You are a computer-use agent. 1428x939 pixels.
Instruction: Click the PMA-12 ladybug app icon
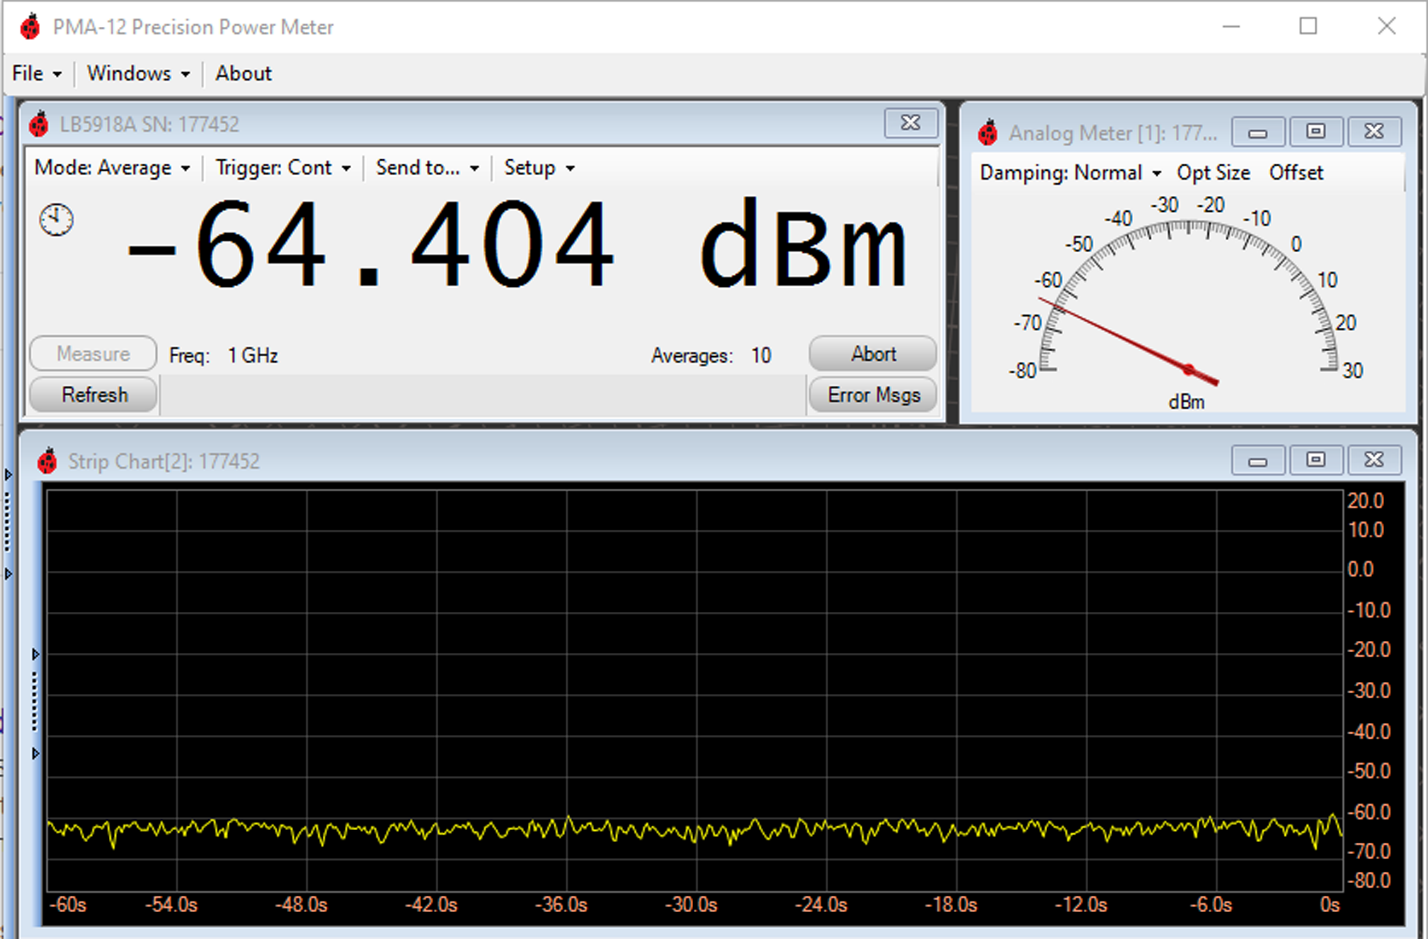click(30, 27)
